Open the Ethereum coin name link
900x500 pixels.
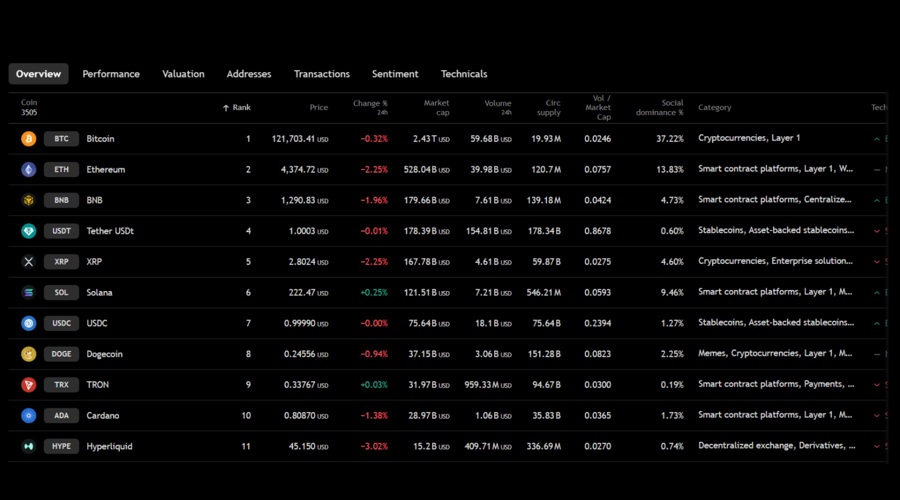pyautogui.click(x=106, y=169)
